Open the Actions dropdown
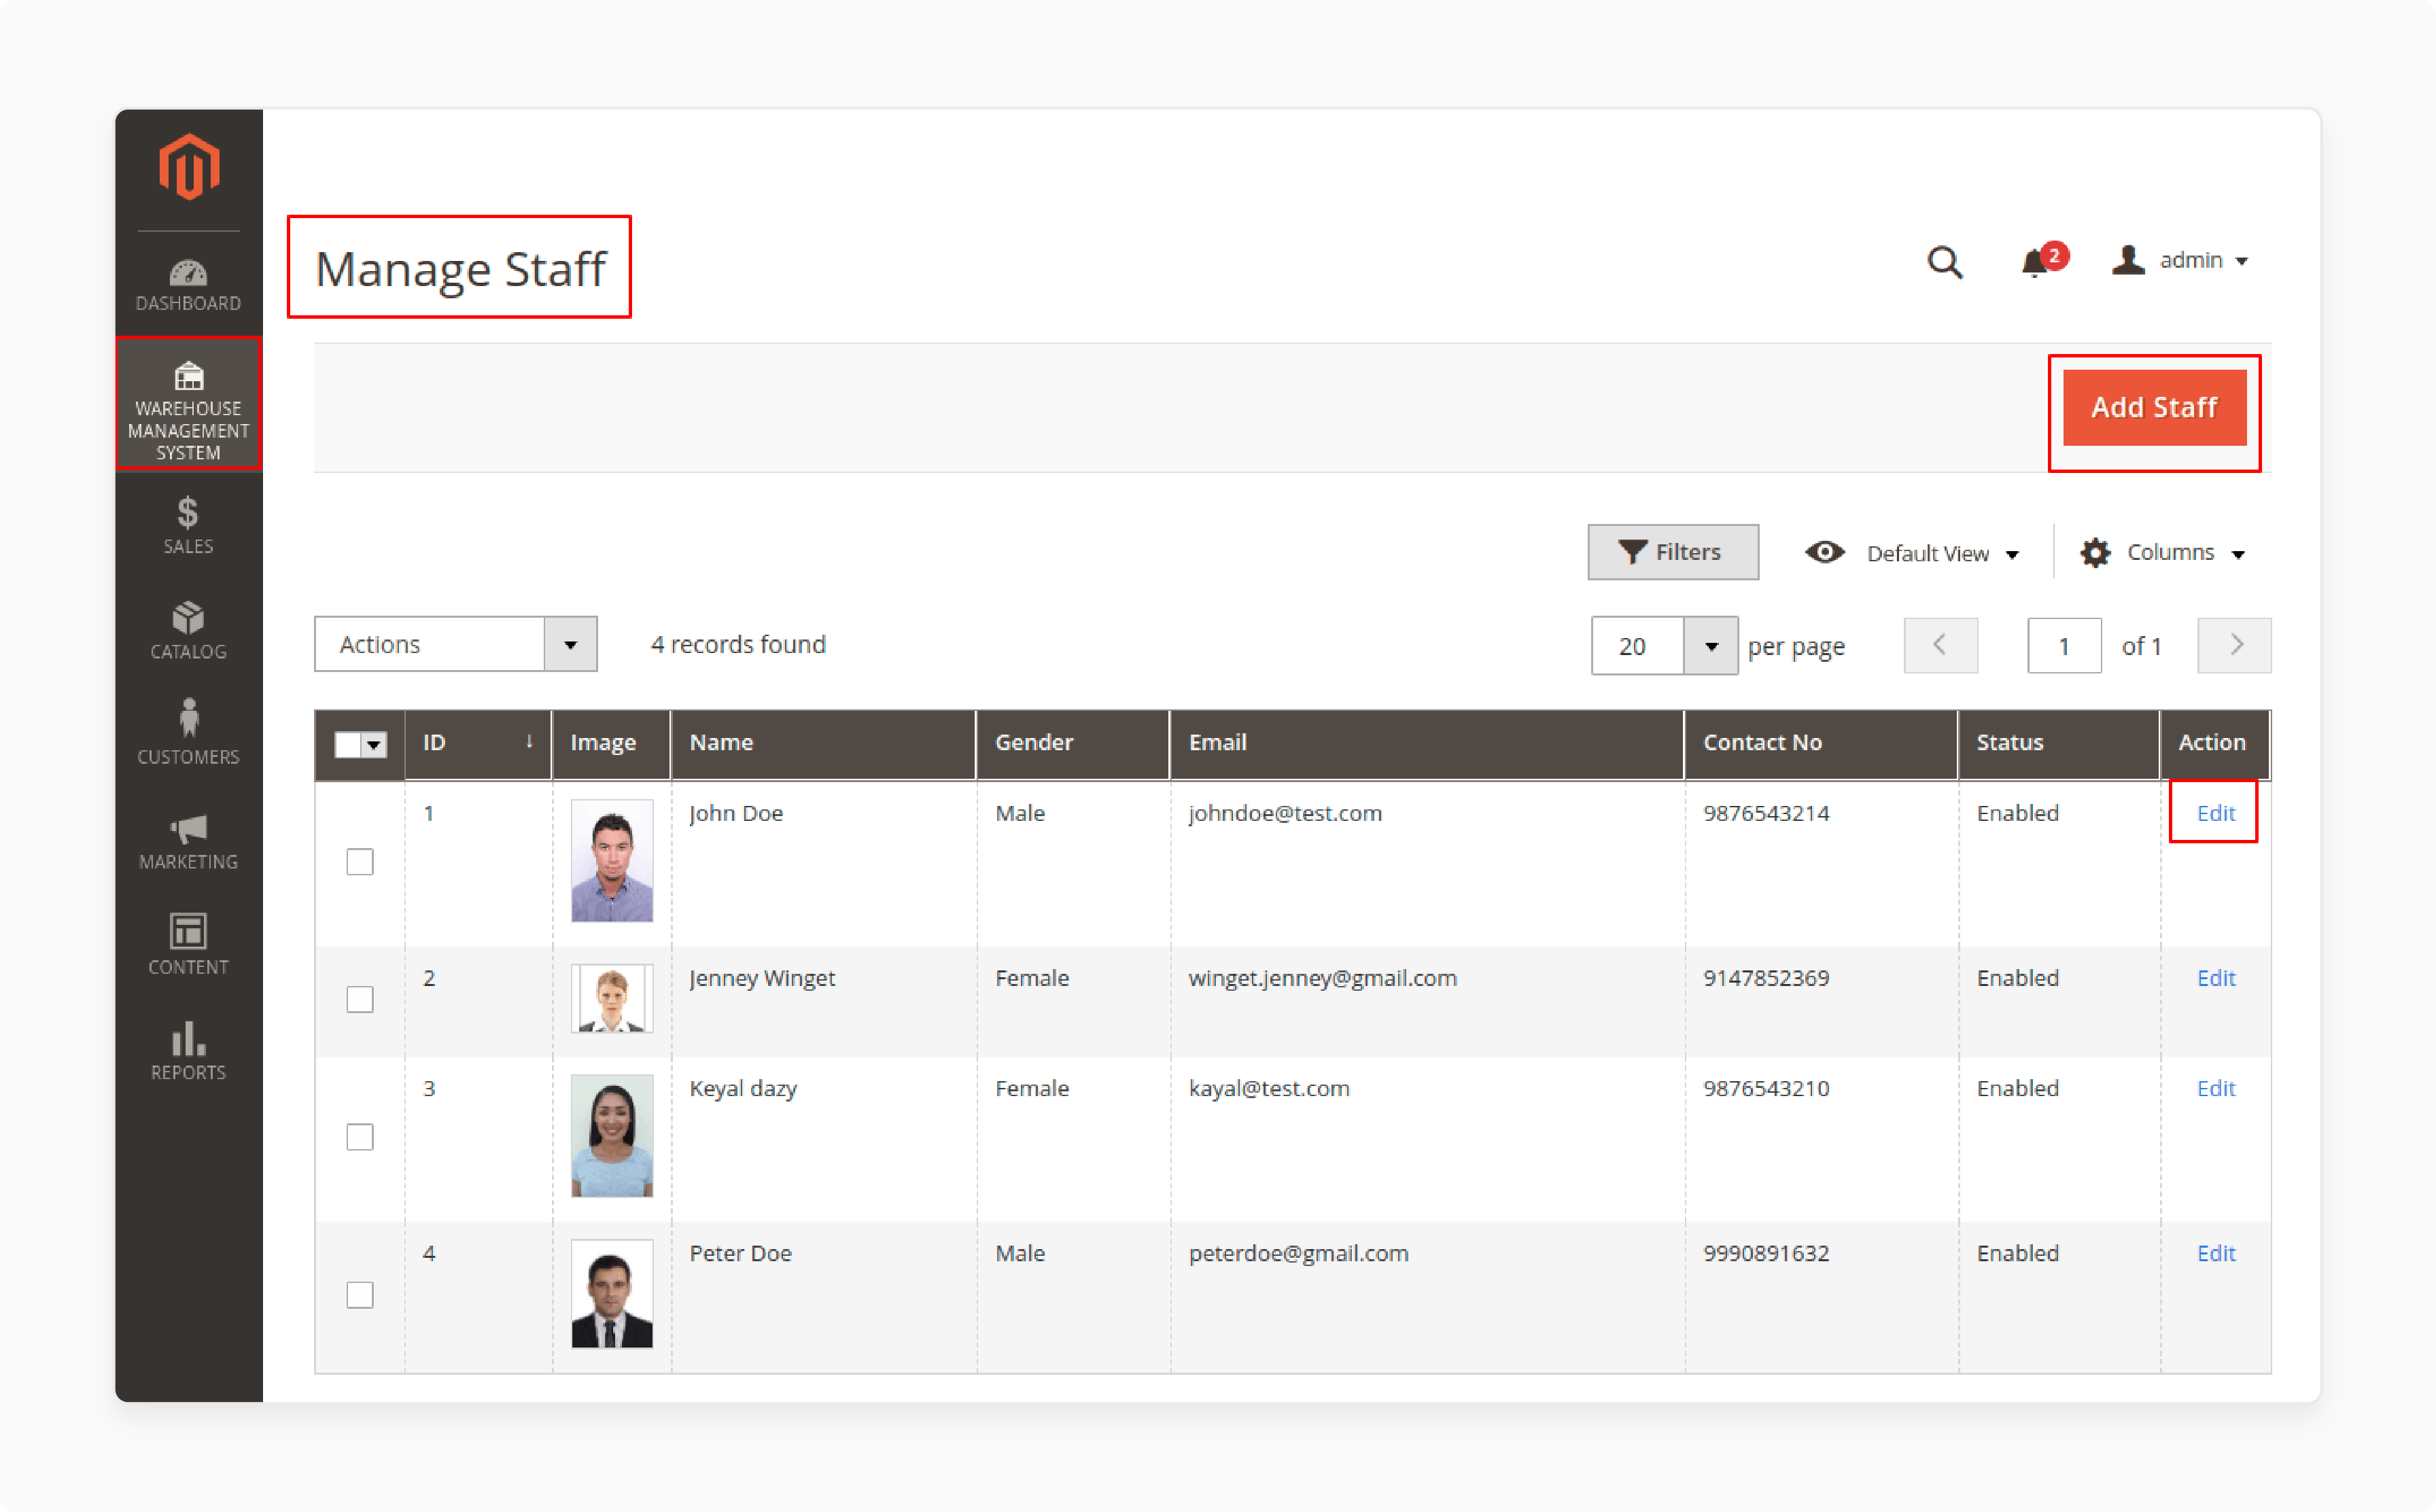Viewport: 2436px width, 1512px height. 455,644
